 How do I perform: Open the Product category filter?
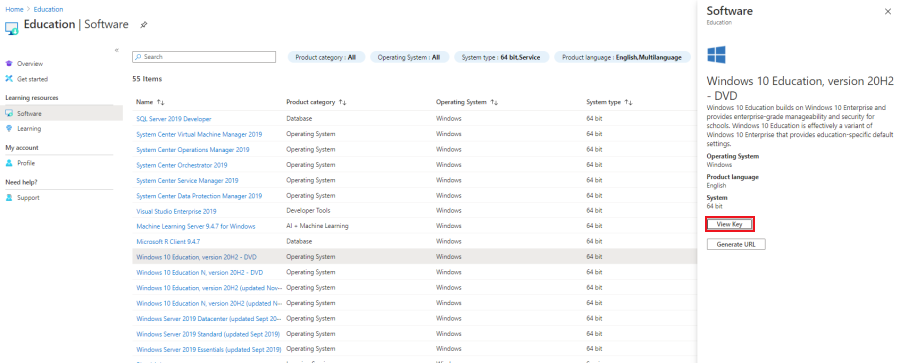tap(325, 57)
